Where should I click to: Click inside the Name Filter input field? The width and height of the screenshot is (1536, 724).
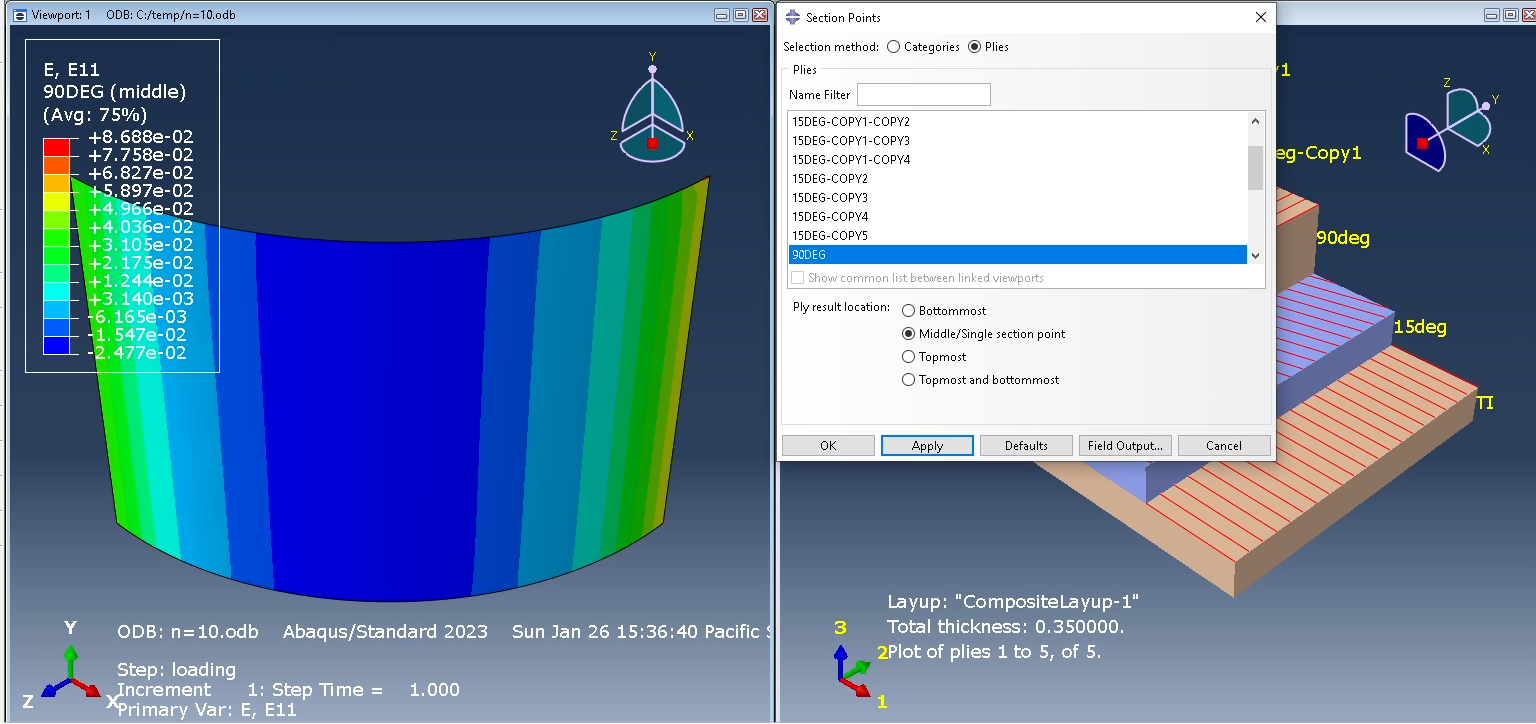[922, 94]
